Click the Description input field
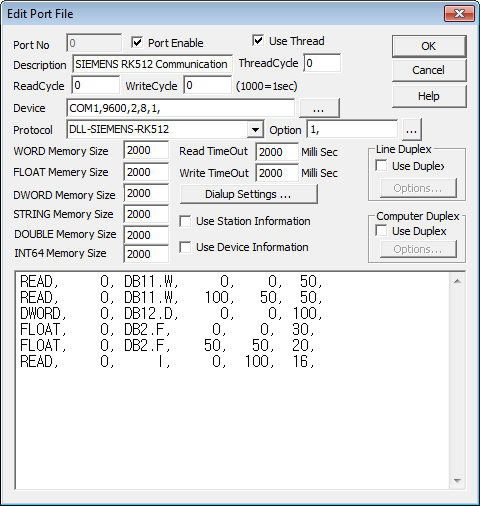Viewport: 480px width, 506px height. [x=152, y=64]
